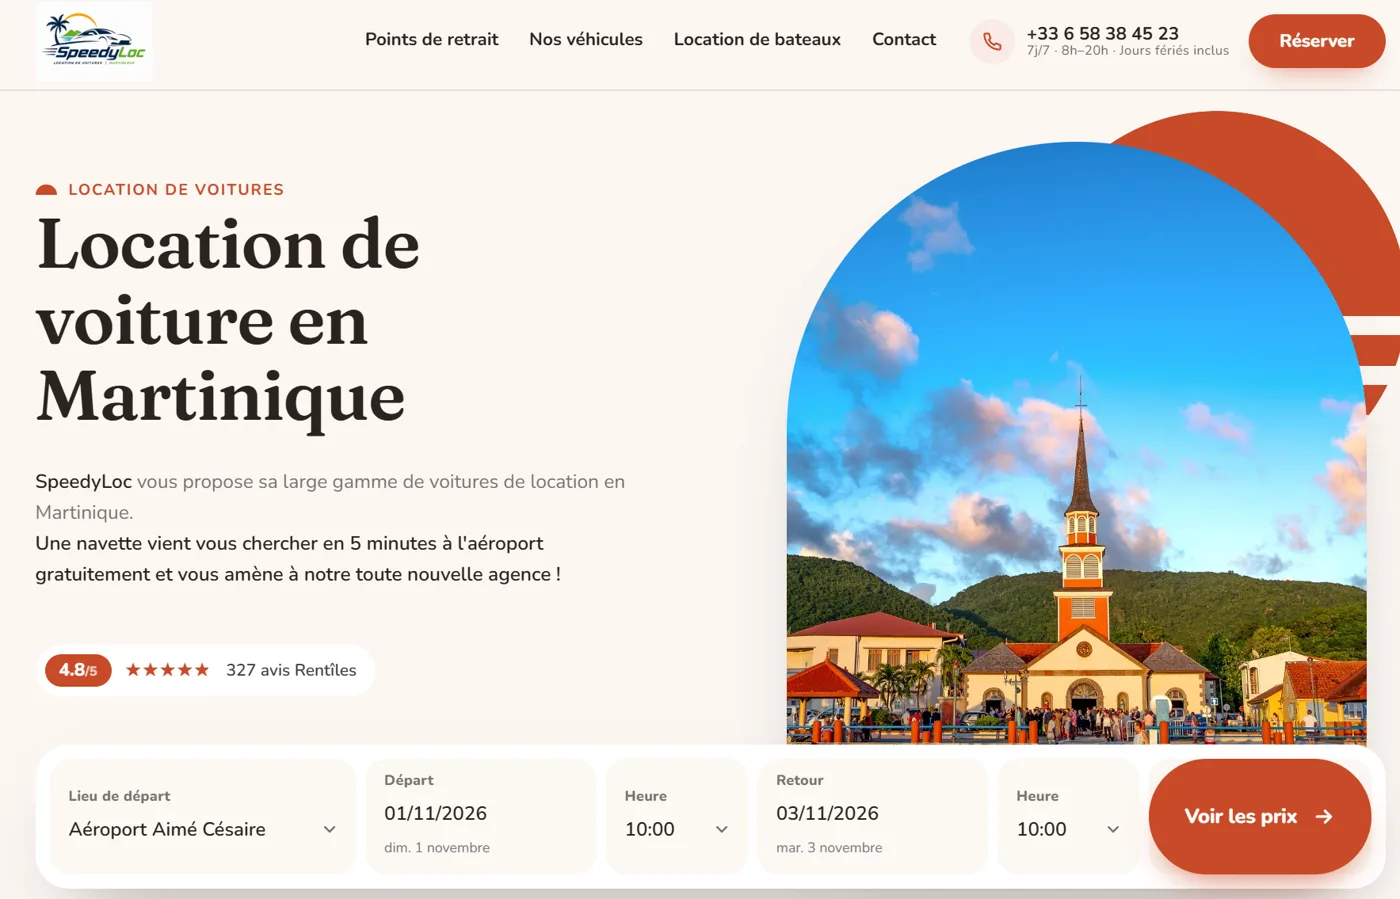Click the 4.8/5 rating badge
The image size is (1400, 899).
[78, 670]
